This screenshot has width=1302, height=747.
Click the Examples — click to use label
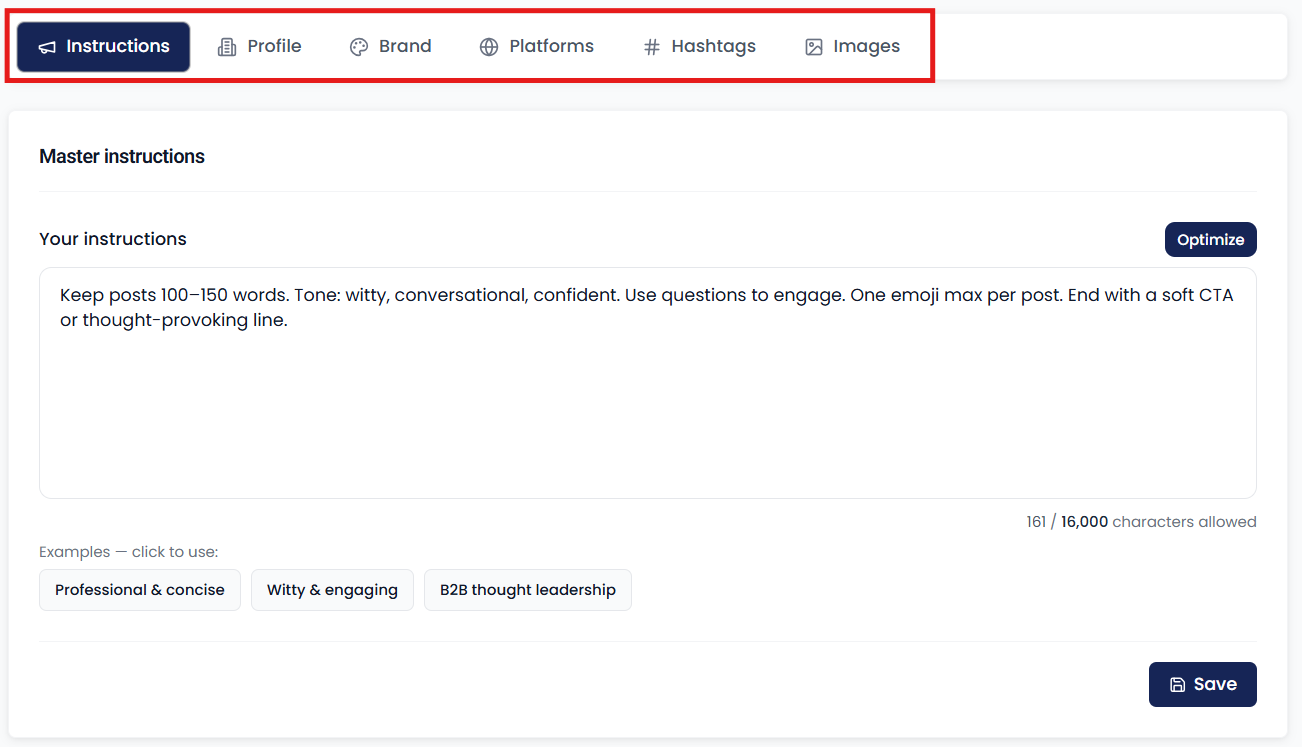pyautogui.click(x=128, y=552)
